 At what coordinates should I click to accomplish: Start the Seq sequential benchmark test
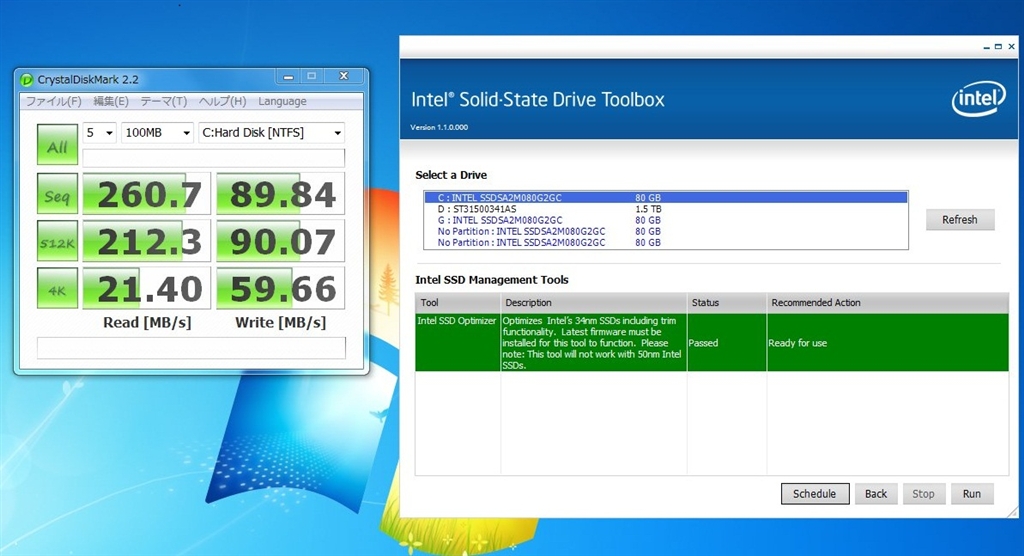click(x=58, y=194)
